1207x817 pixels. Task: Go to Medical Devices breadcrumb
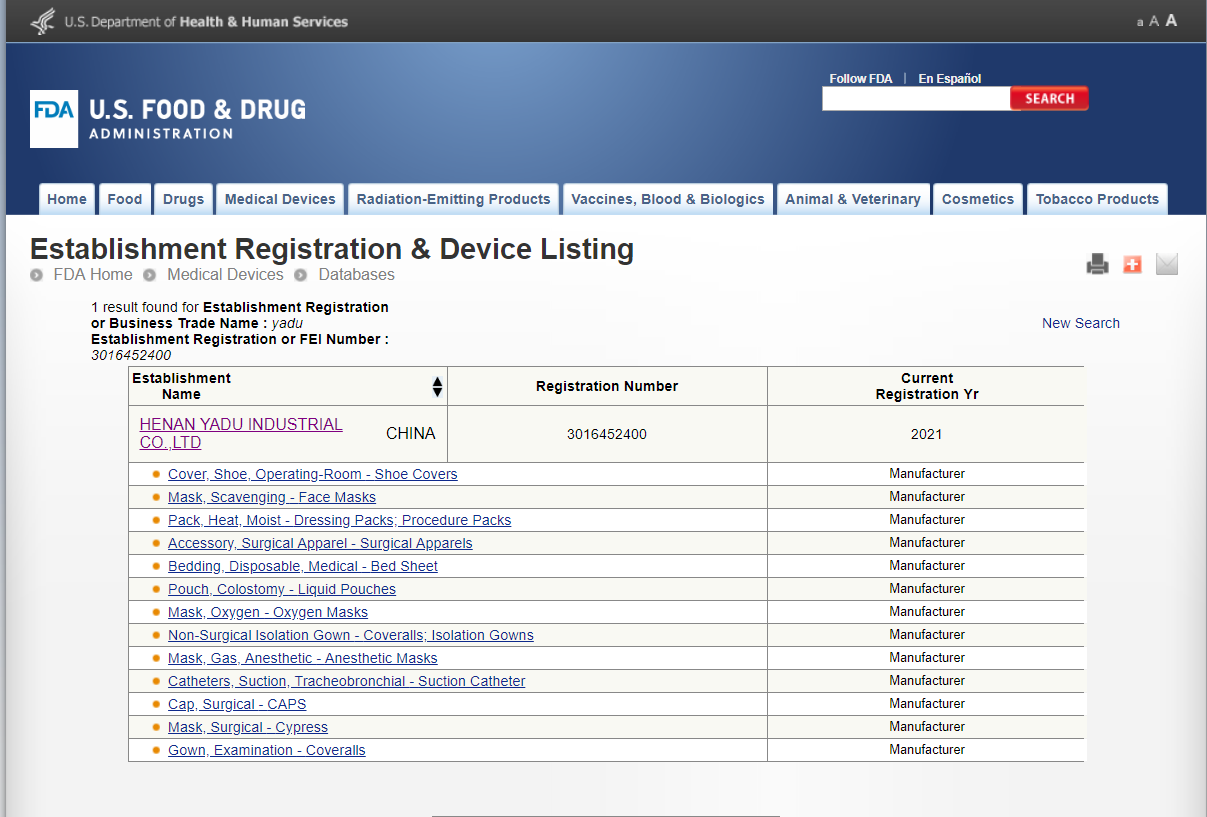pyautogui.click(x=225, y=274)
